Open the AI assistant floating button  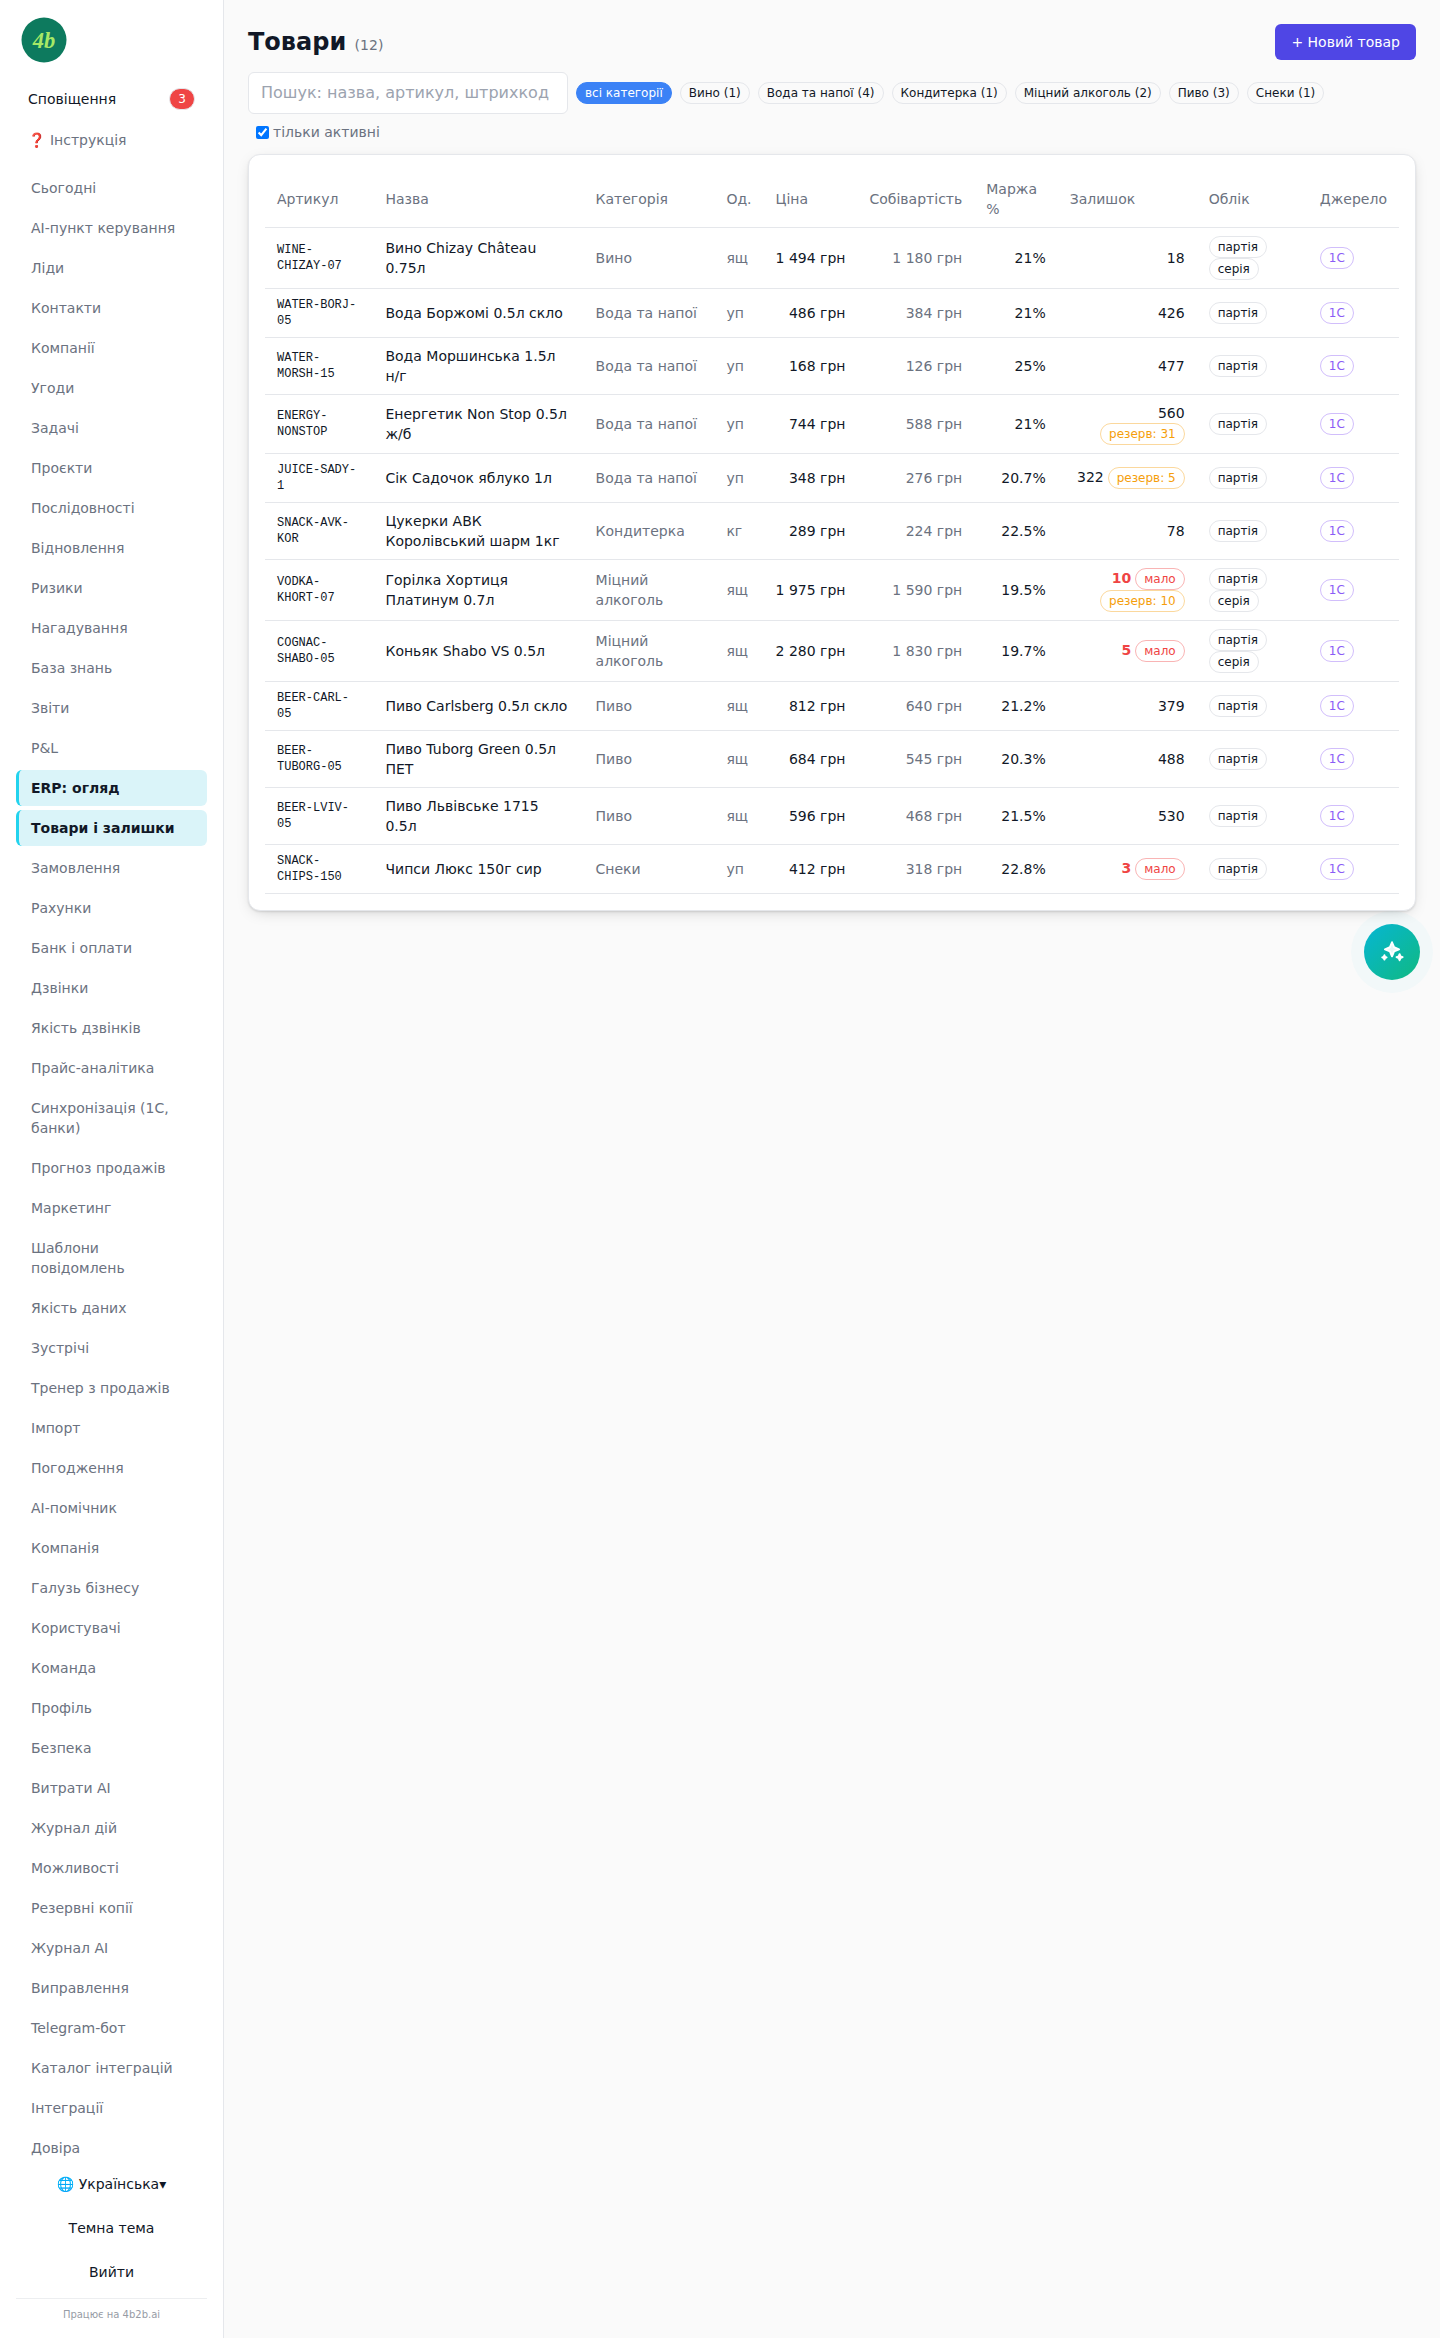1391,952
